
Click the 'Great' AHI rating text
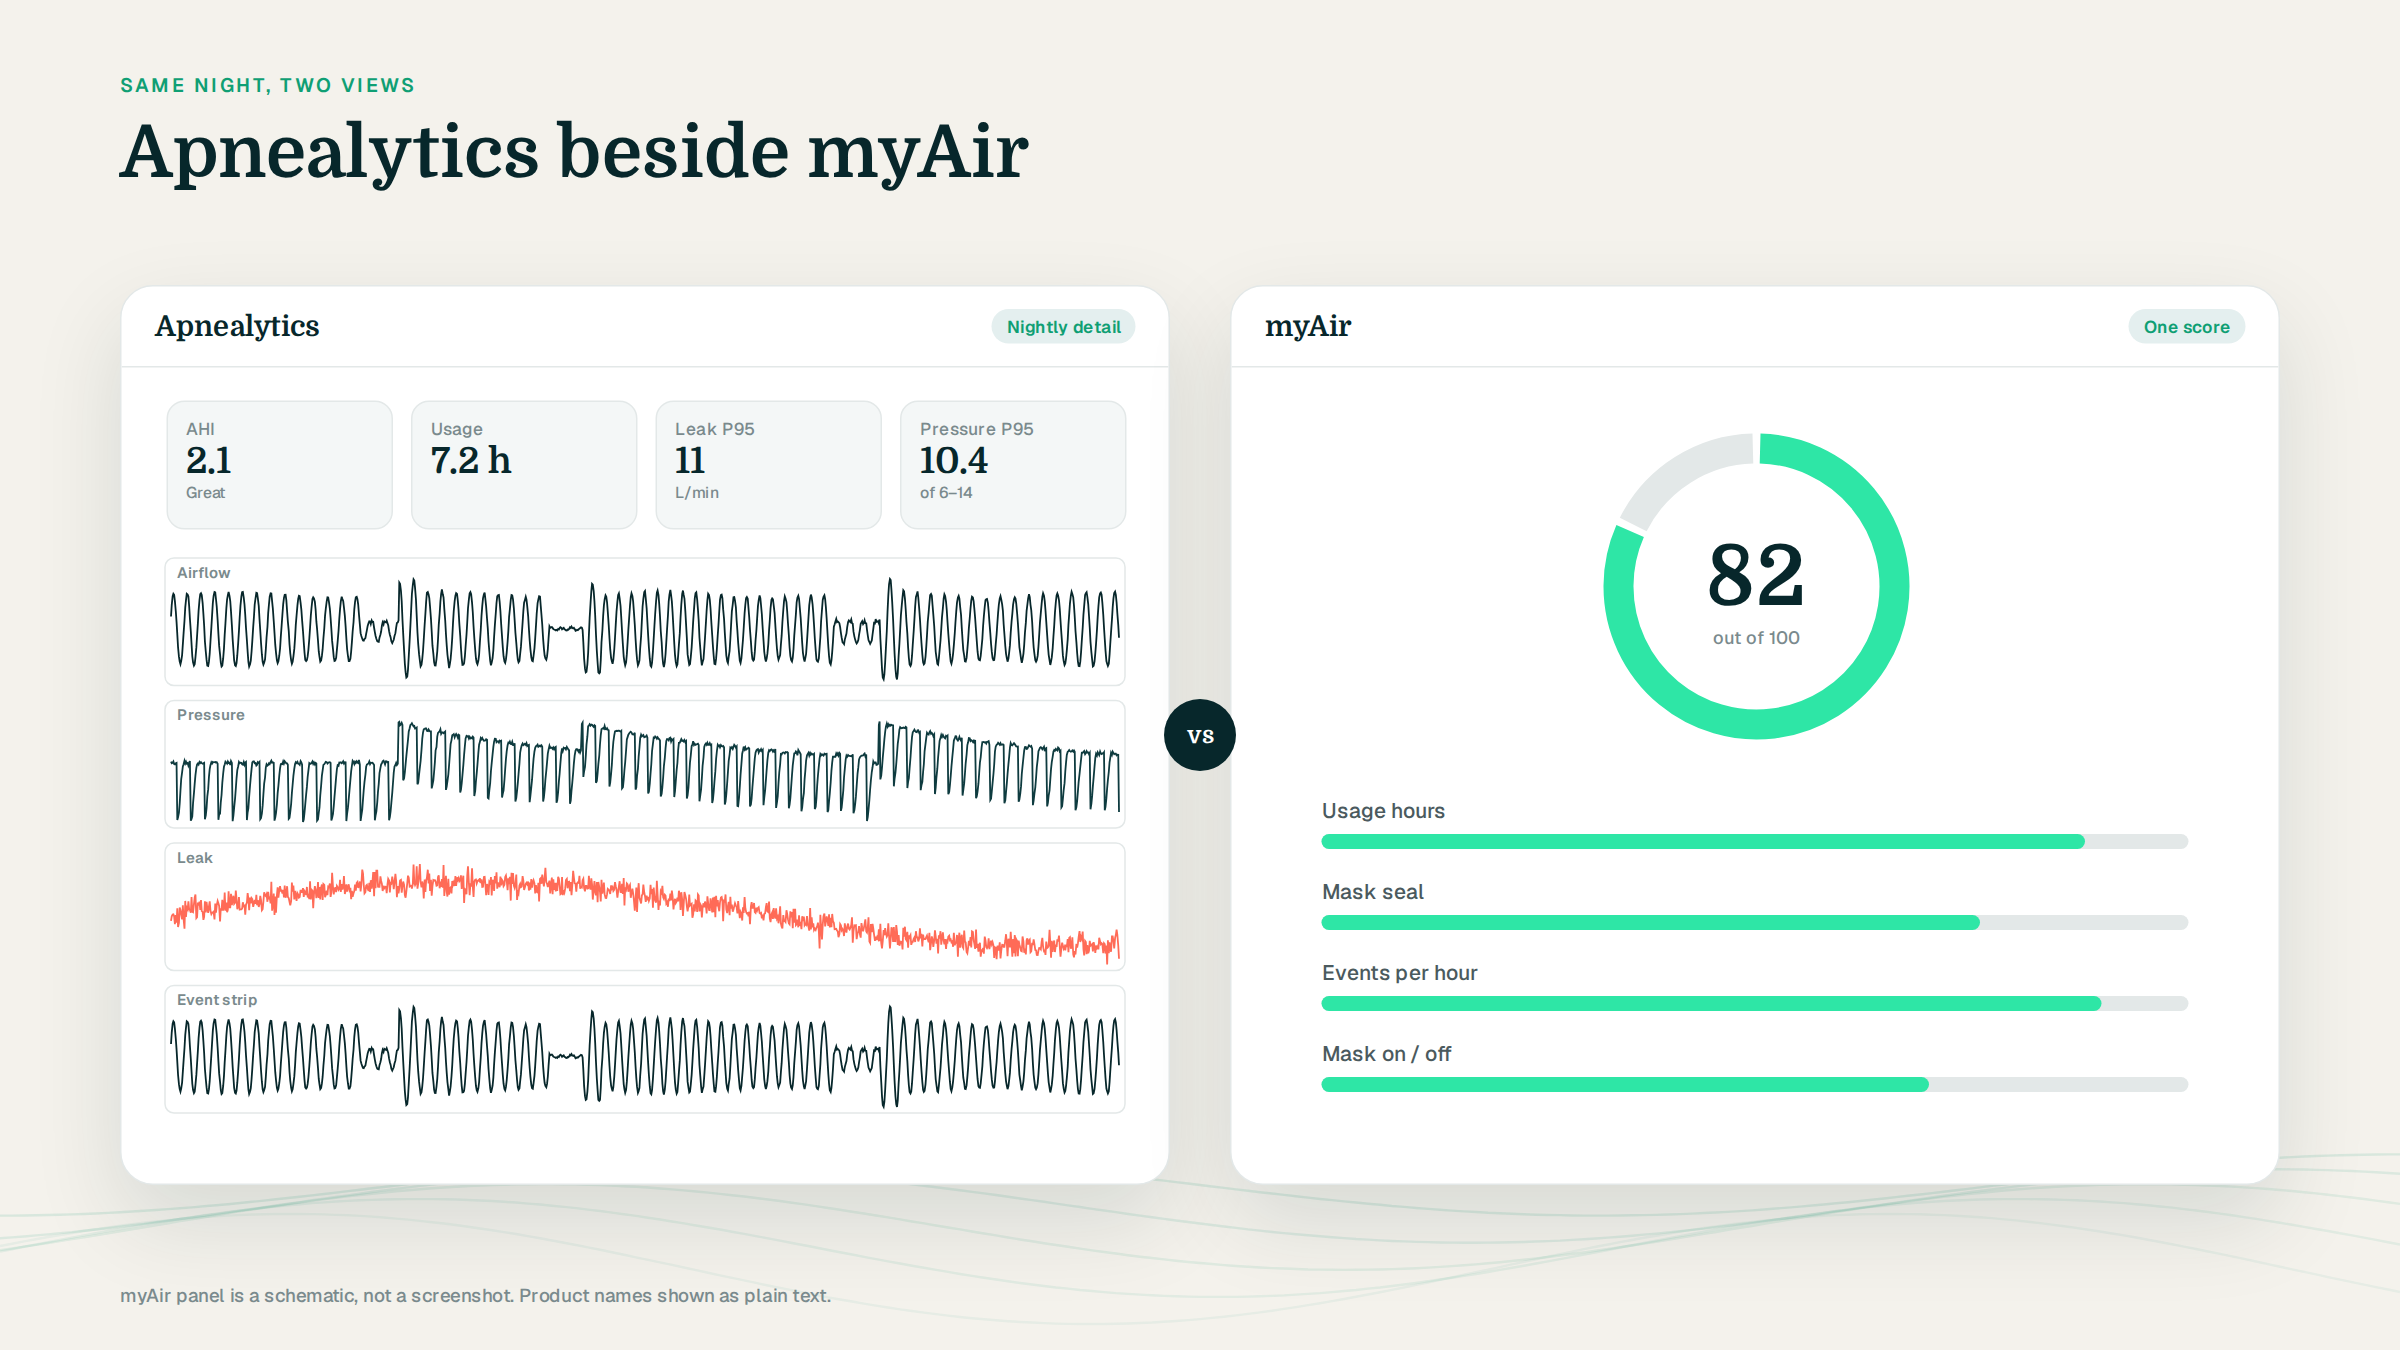pyautogui.click(x=205, y=493)
